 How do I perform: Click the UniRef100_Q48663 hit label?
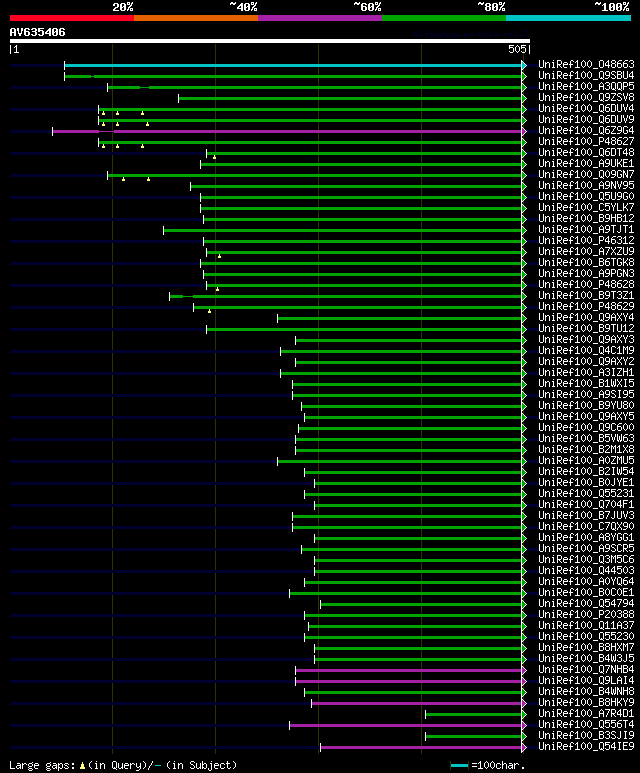tap(586, 65)
